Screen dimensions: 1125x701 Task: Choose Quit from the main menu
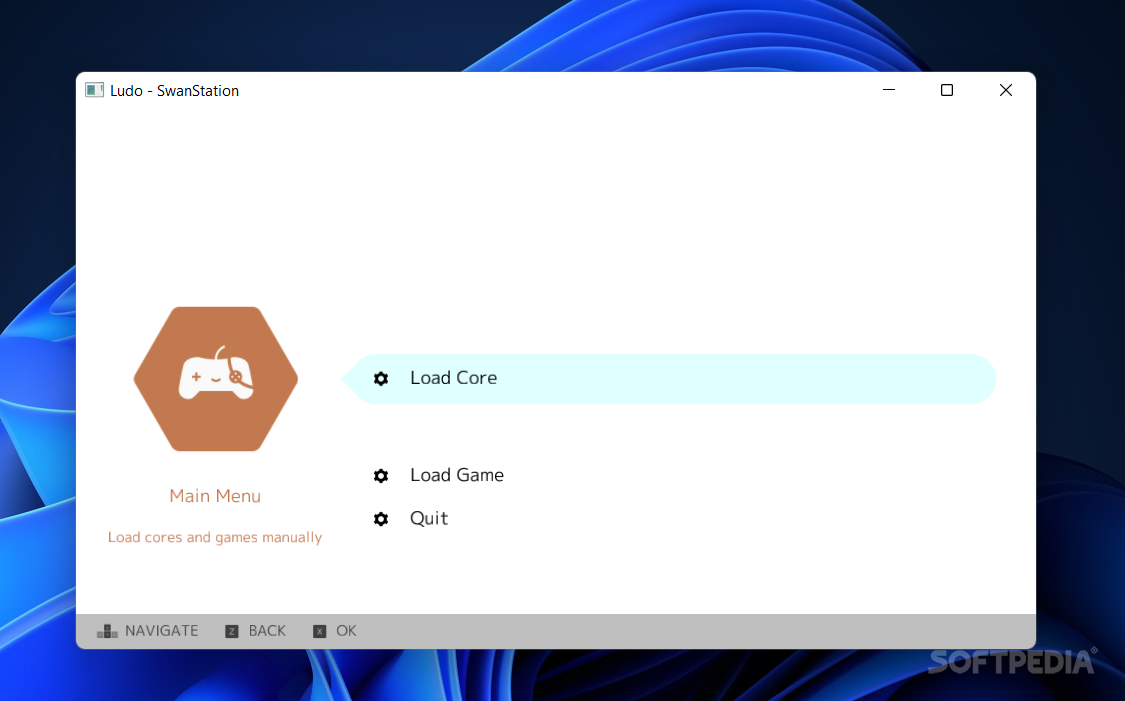429,518
